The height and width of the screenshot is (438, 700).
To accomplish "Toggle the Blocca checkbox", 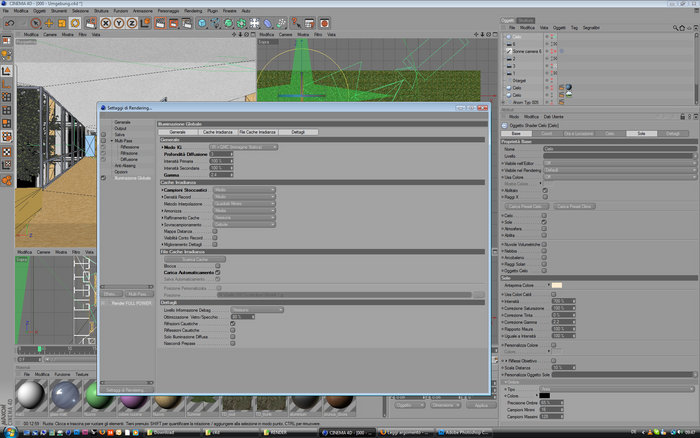I will coord(218,266).
